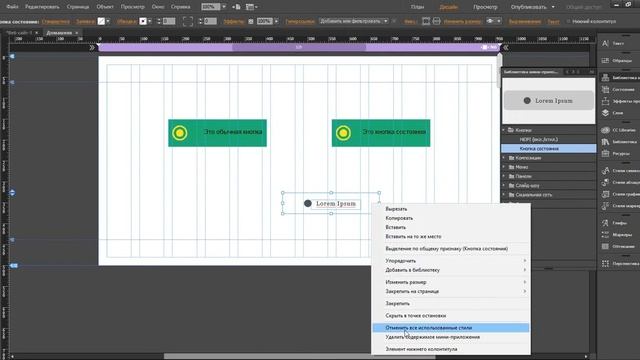Open the Assets (Ресурсы) panel icon
The image size is (640, 360).
pos(605,153)
